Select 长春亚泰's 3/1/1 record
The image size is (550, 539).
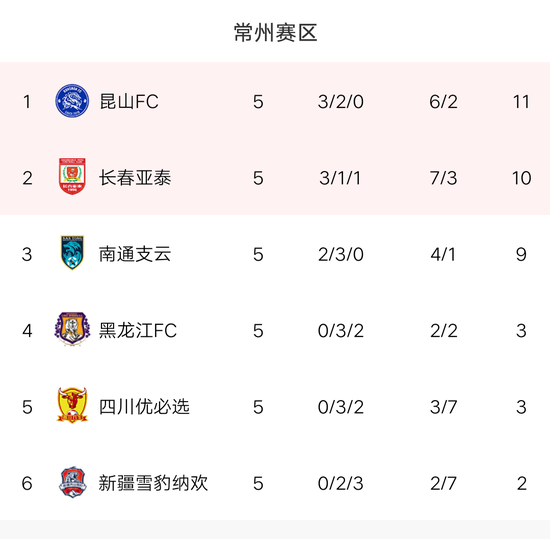click(340, 178)
